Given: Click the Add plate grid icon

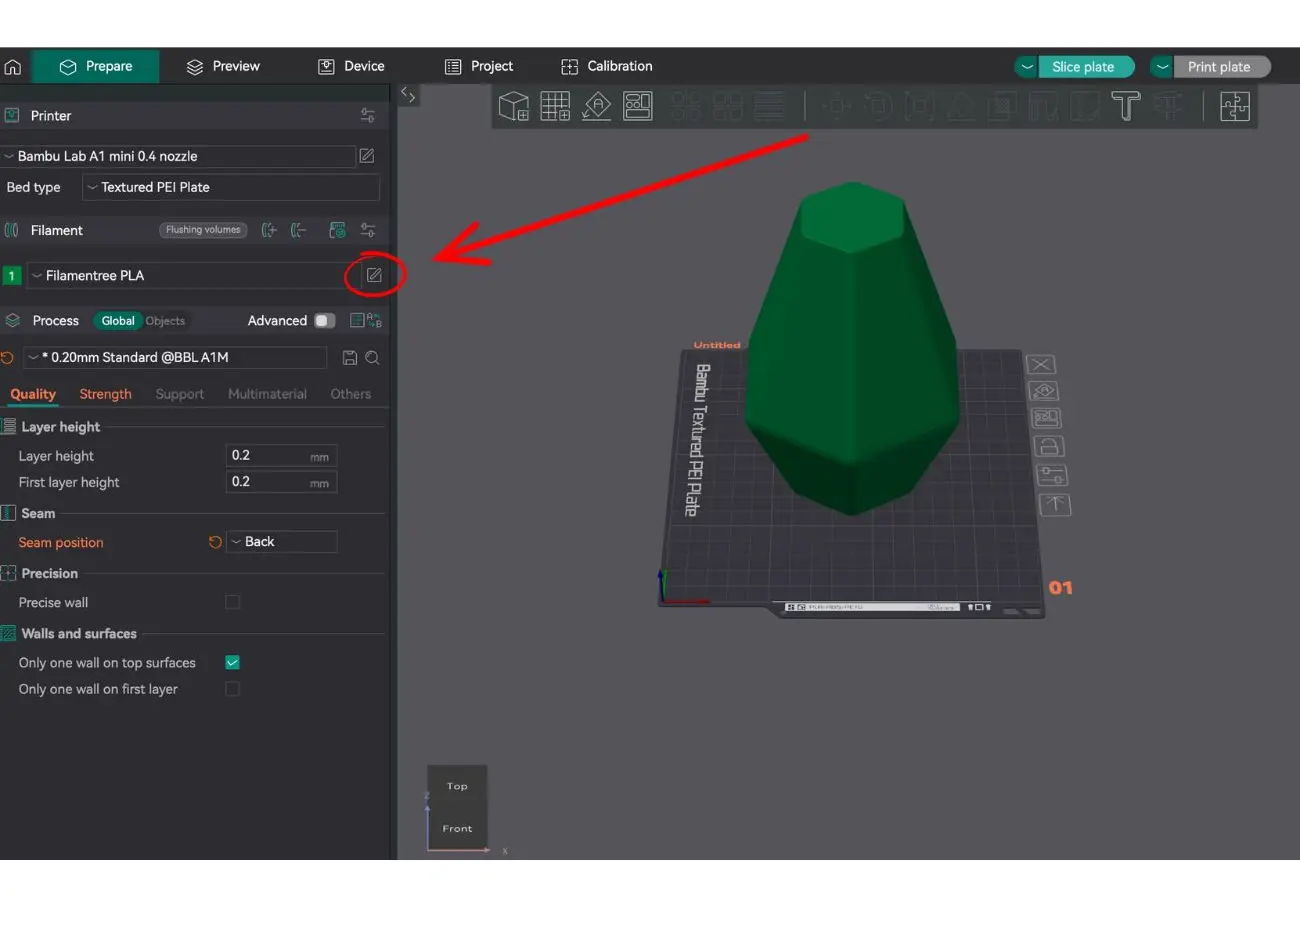Looking at the screenshot, I should 555,106.
